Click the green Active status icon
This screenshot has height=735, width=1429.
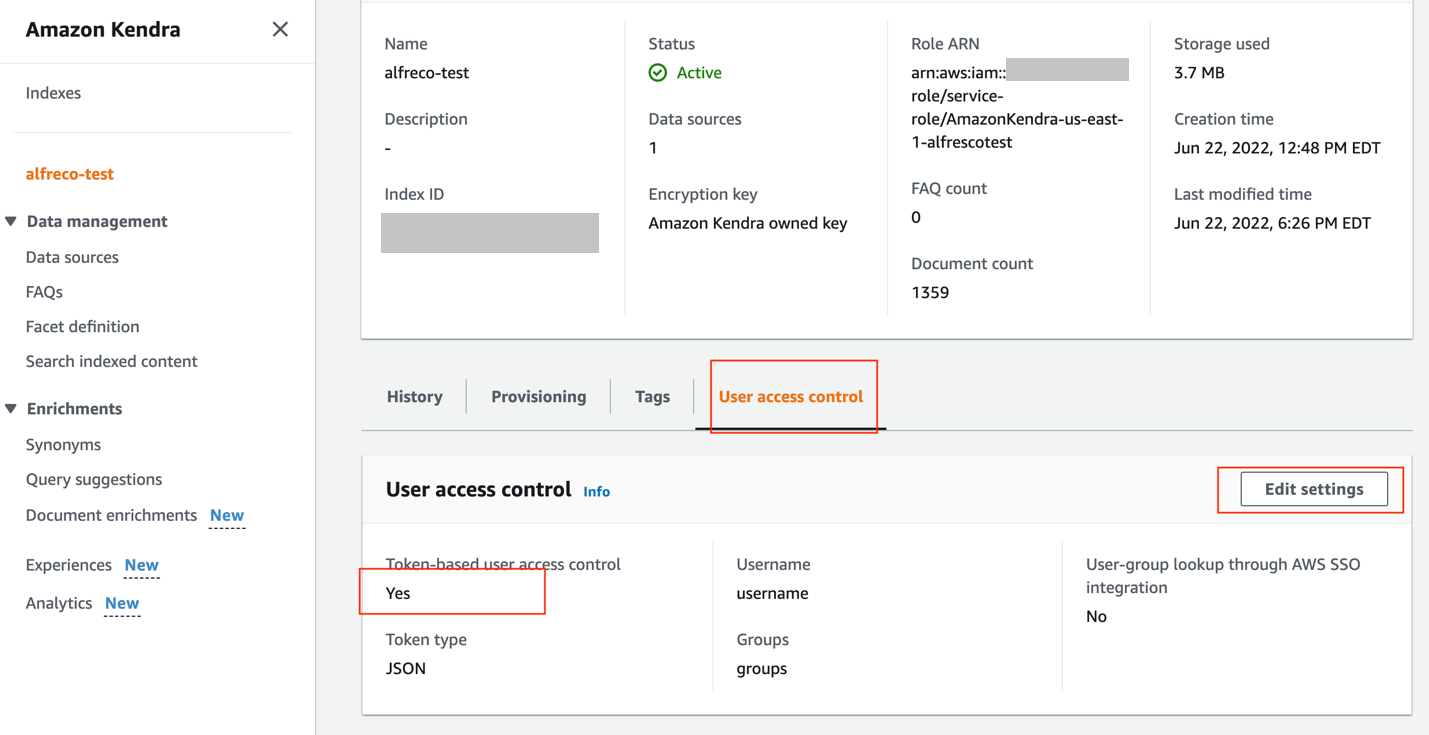pyautogui.click(x=658, y=72)
